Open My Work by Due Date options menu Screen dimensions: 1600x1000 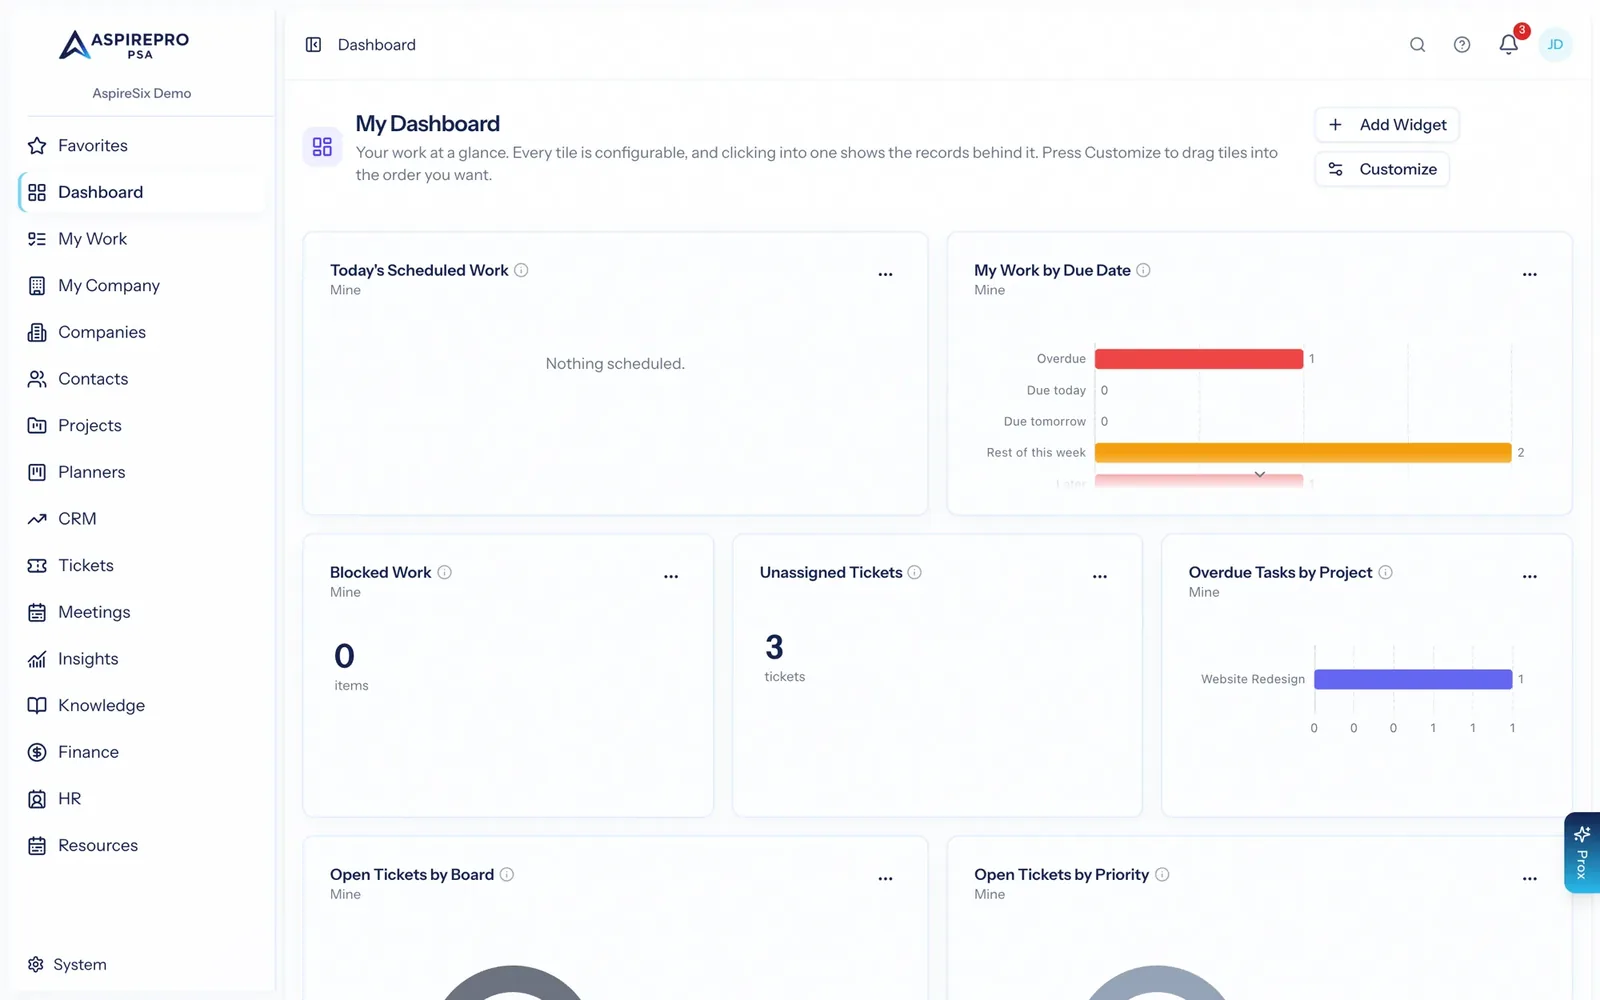click(x=1529, y=274)
